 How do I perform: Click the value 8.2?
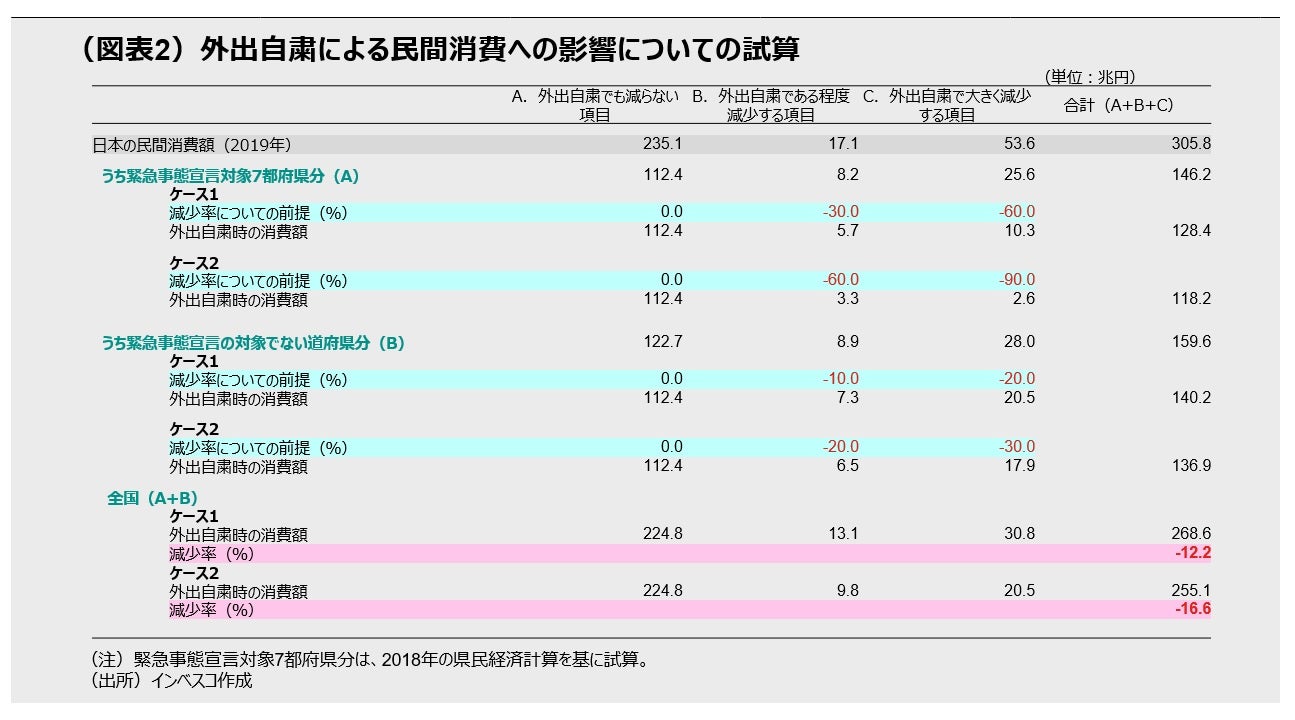(848, 175)
